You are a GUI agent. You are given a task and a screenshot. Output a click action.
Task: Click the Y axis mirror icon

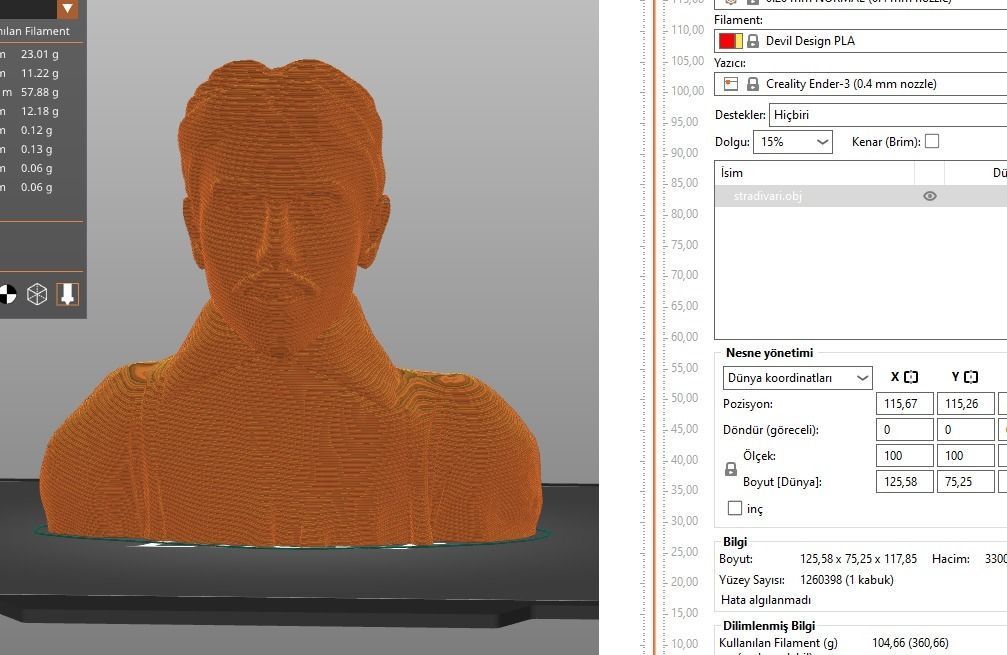[x=971, y=377]
